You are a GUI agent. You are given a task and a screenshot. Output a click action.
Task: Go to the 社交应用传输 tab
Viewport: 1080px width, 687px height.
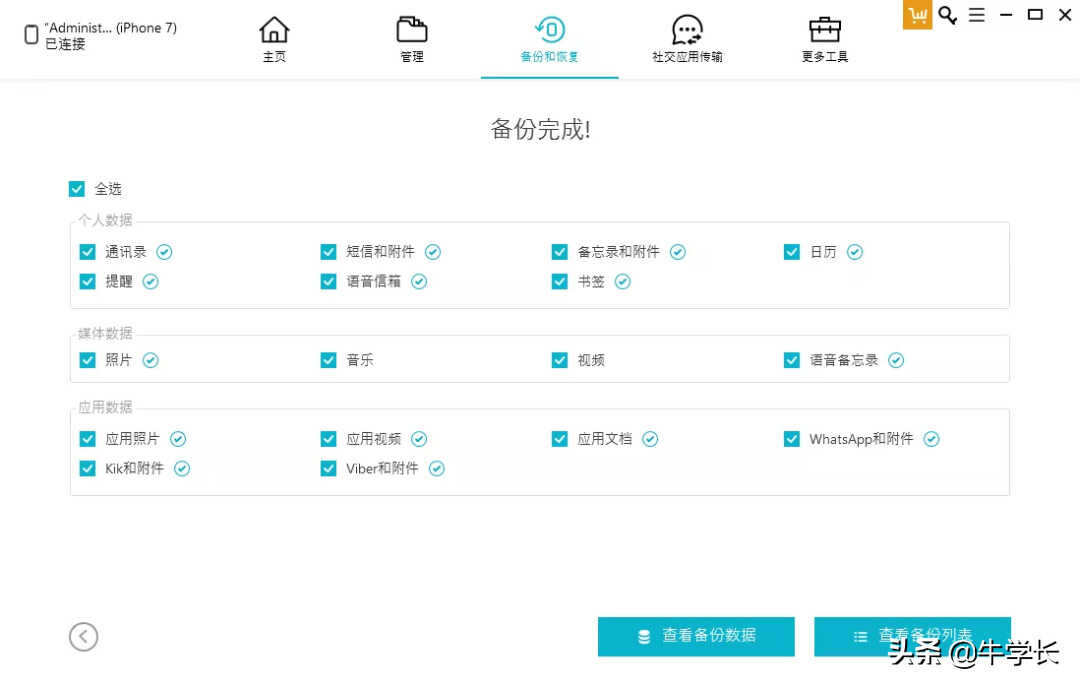click(687, 40)
